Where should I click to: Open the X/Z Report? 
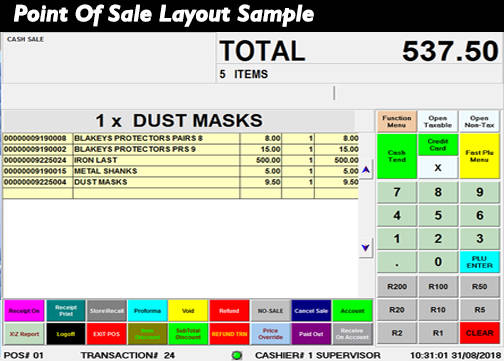point(24,334)
